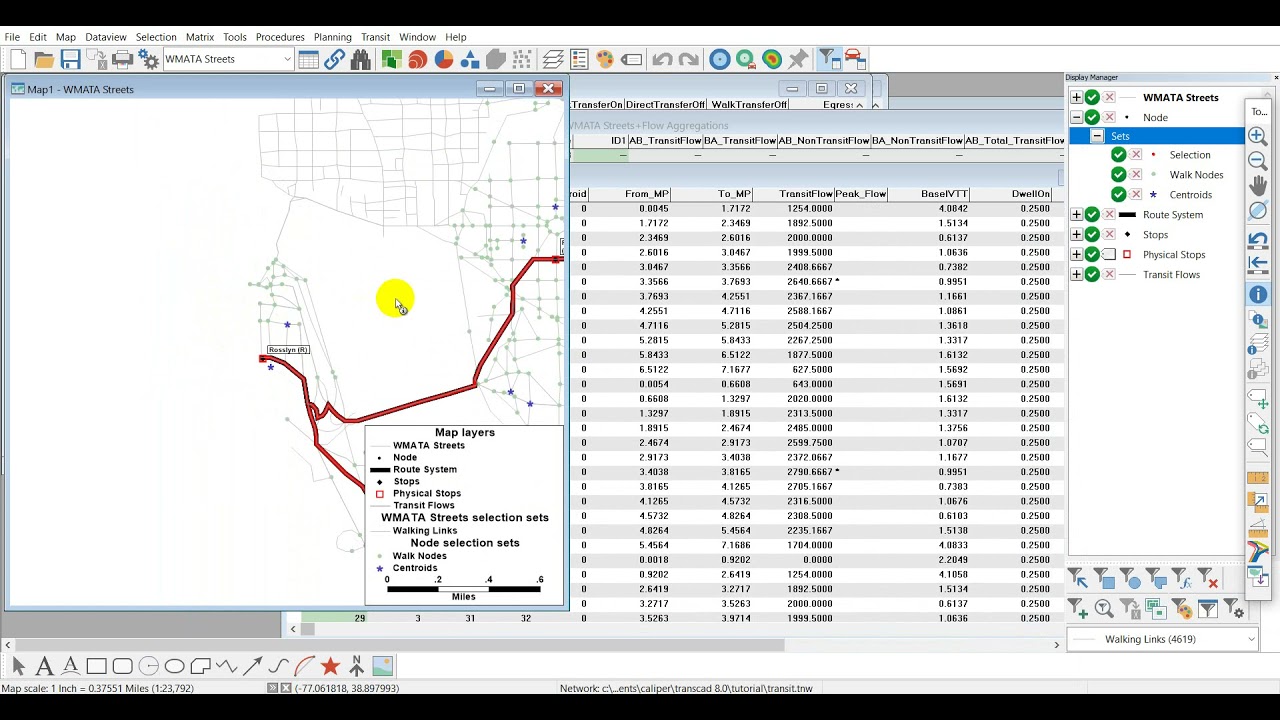
Task: Collapse the Sets tree node
Action: 1097,136
